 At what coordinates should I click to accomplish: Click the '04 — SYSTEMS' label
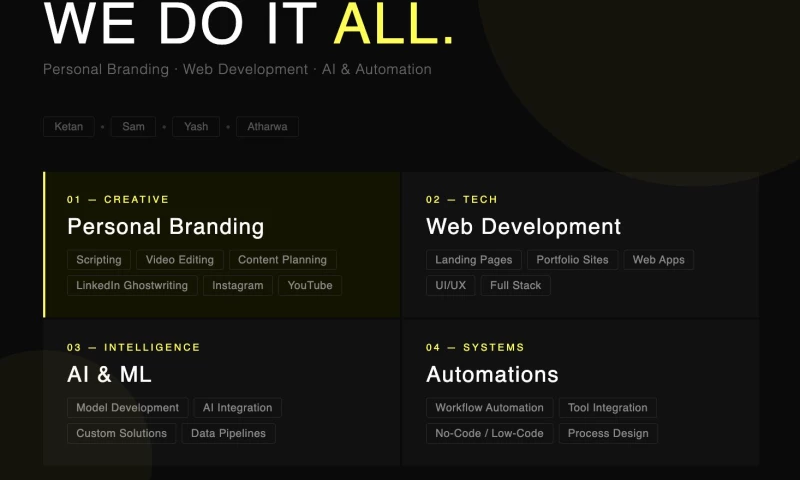coord(476,347)
